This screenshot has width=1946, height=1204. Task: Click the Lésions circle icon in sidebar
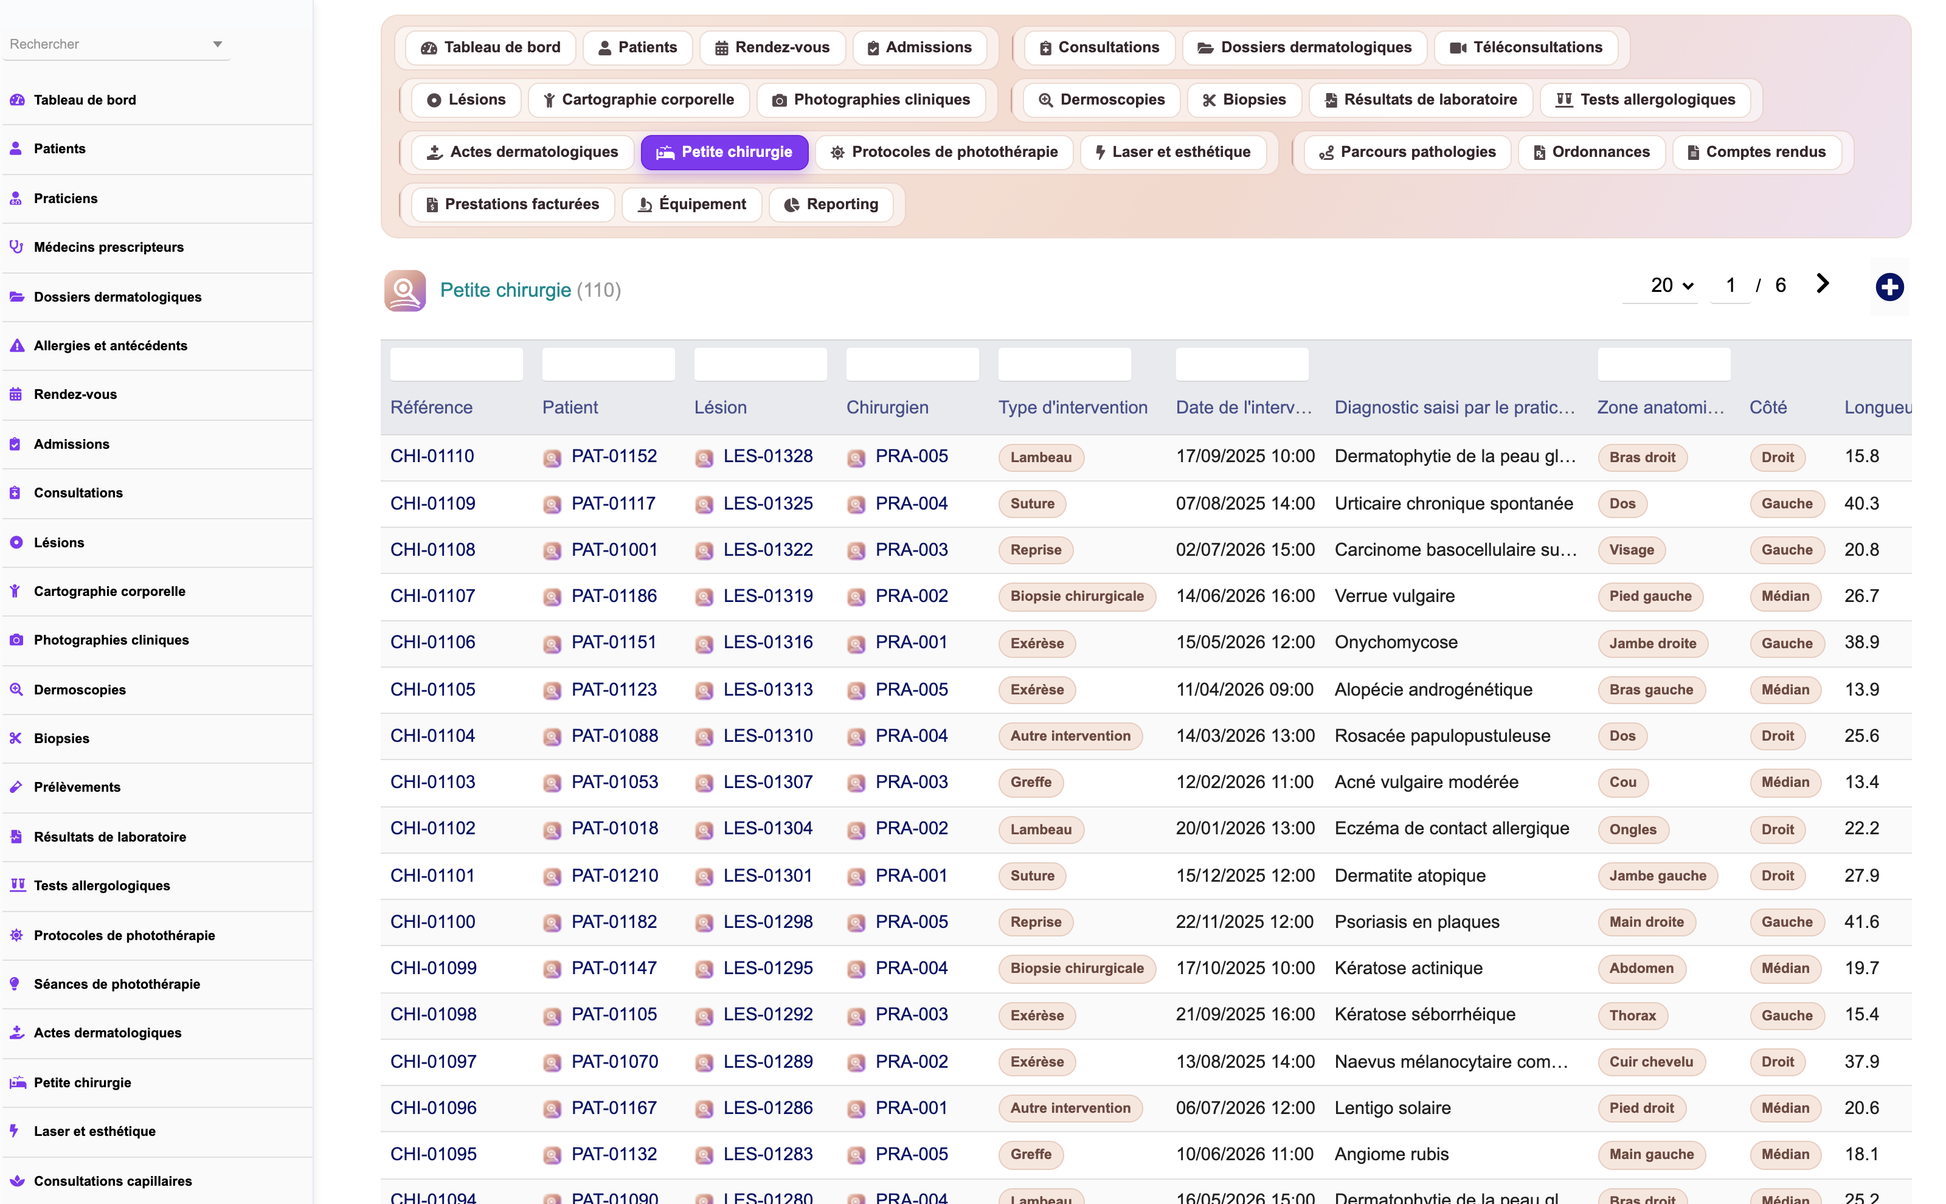coord(17,543)
